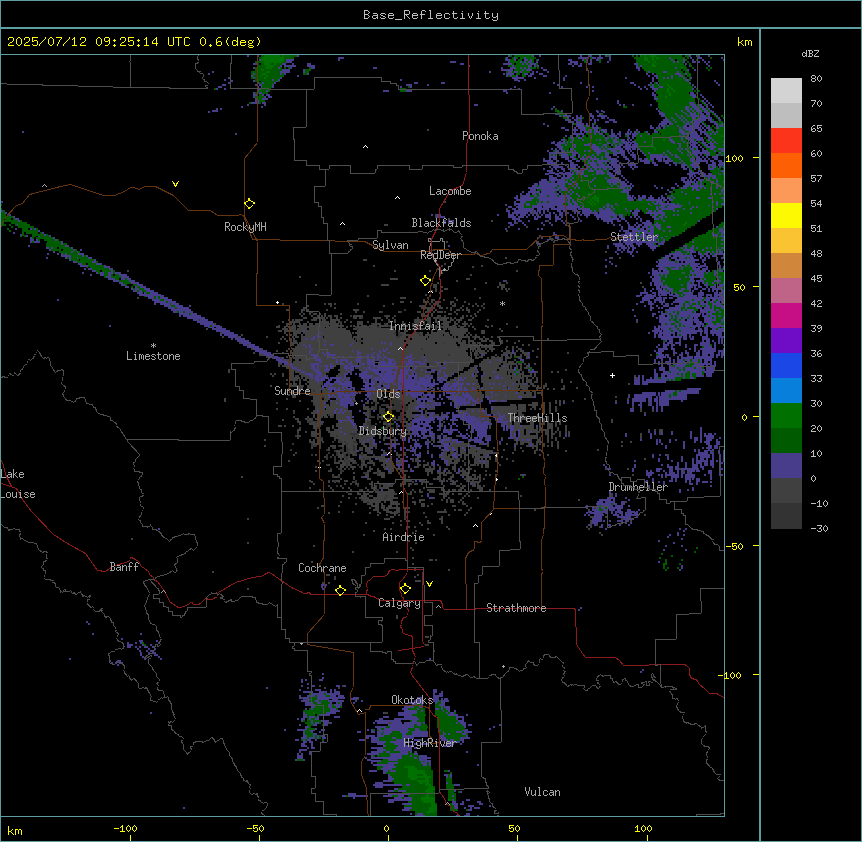Click the Olds town label
The height and width of the screenshot is (842, 862).
[x=388, y=394]
